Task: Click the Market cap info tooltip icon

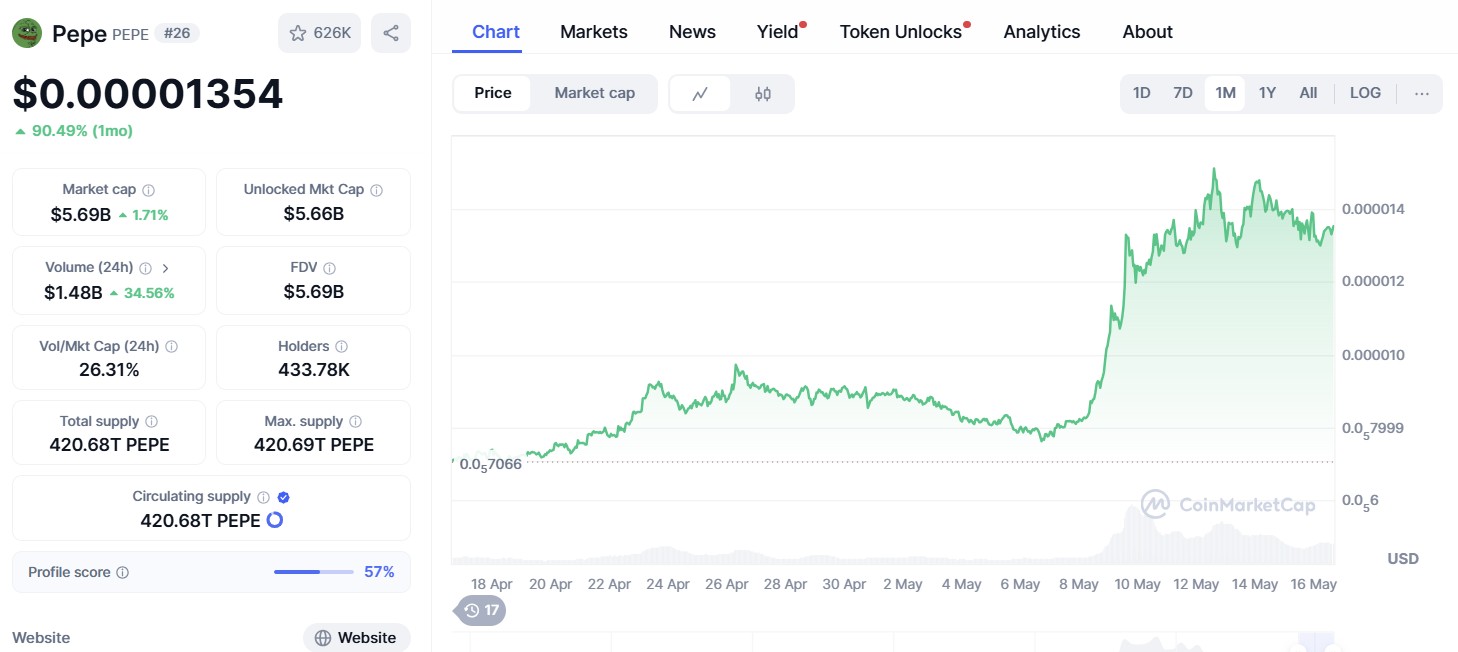Action: coord(146,188)
